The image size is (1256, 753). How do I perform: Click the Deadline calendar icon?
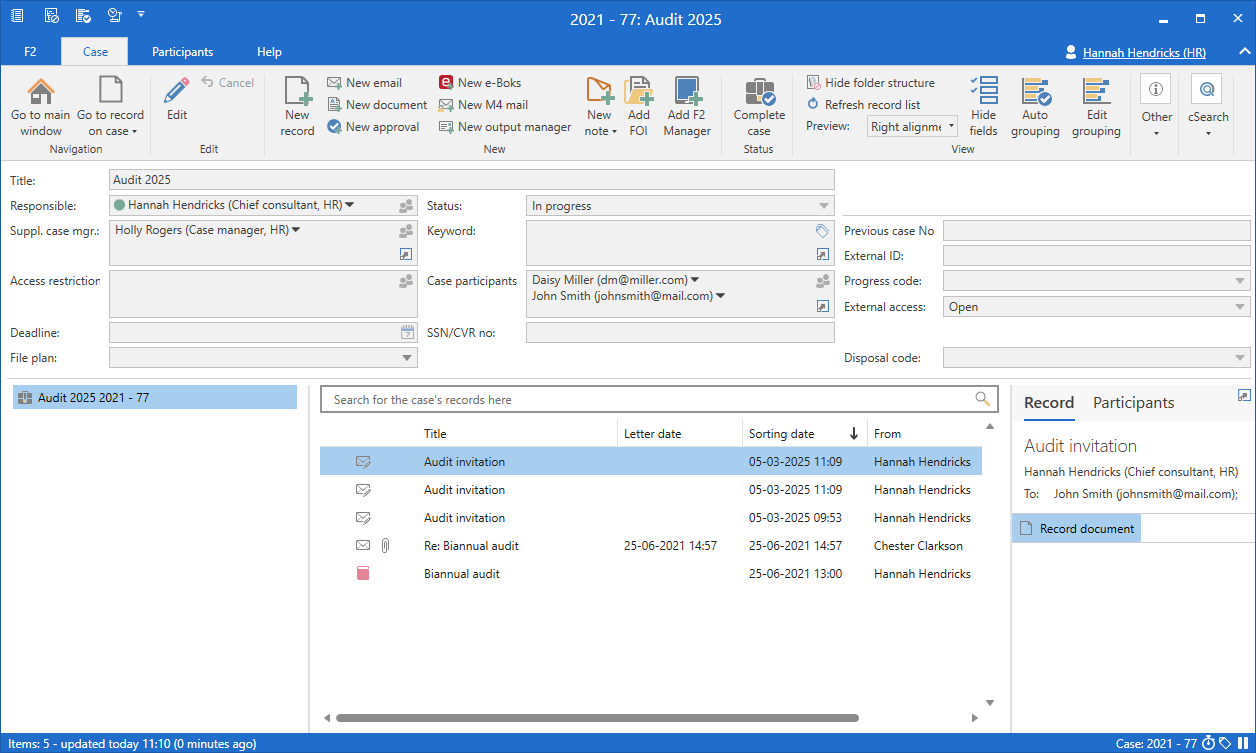click(407, 333)
